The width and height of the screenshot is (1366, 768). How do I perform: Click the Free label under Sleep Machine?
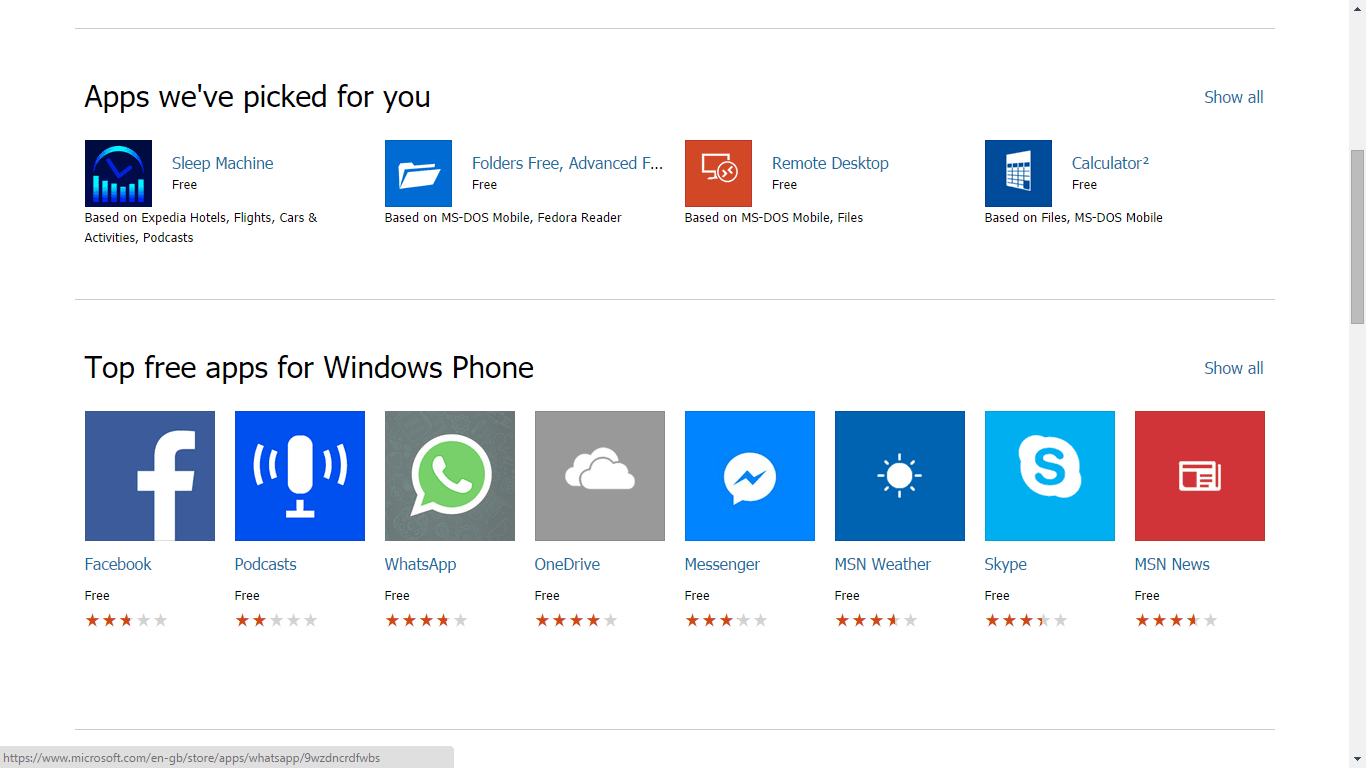click(x=184, y=185)
